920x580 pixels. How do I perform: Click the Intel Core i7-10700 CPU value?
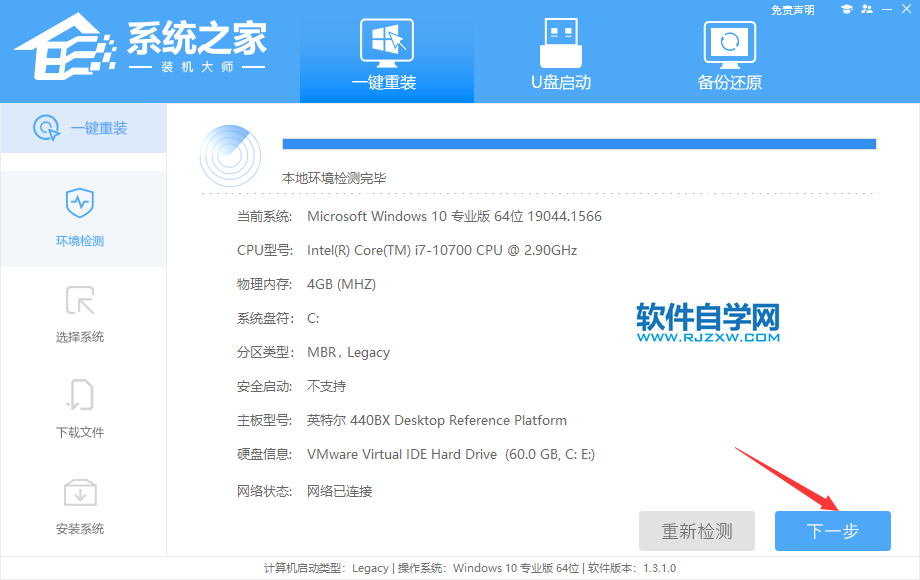[442, 250]
